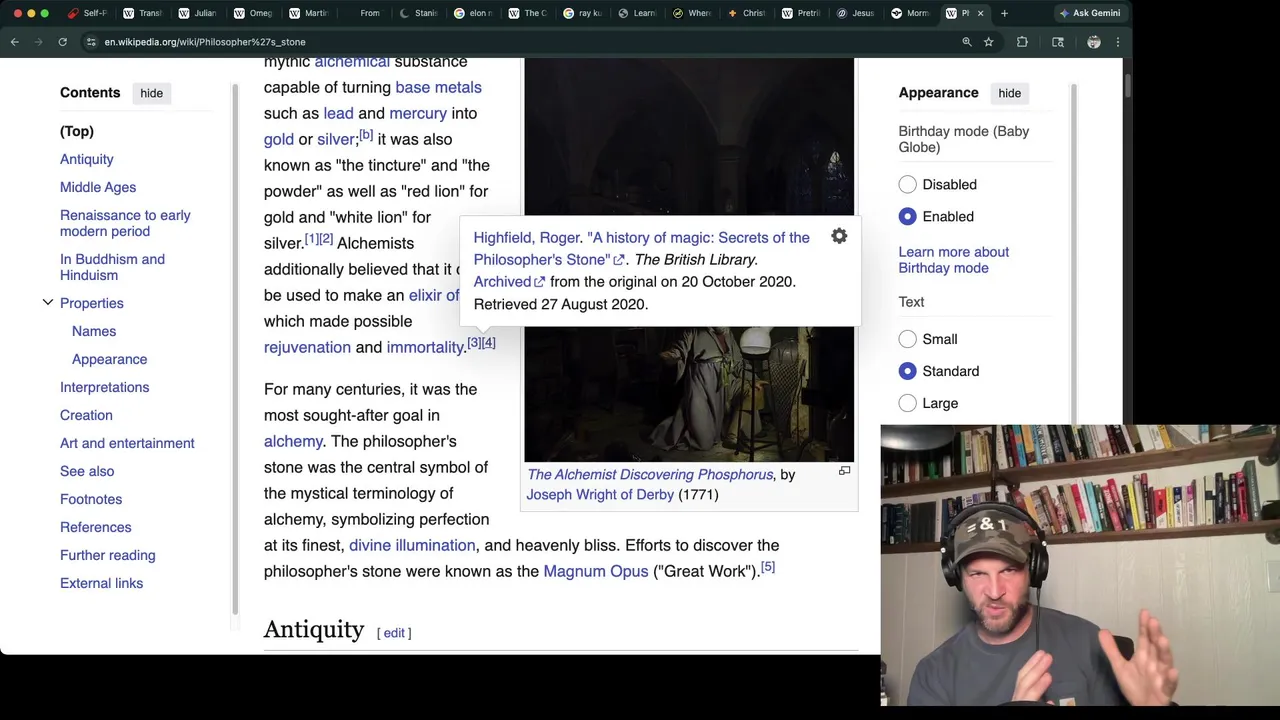The width and height of the screenshot is (1280, 720).
Task: Go to Art and entertainment section
Action: pyautogui.click(x=127, y=443)
